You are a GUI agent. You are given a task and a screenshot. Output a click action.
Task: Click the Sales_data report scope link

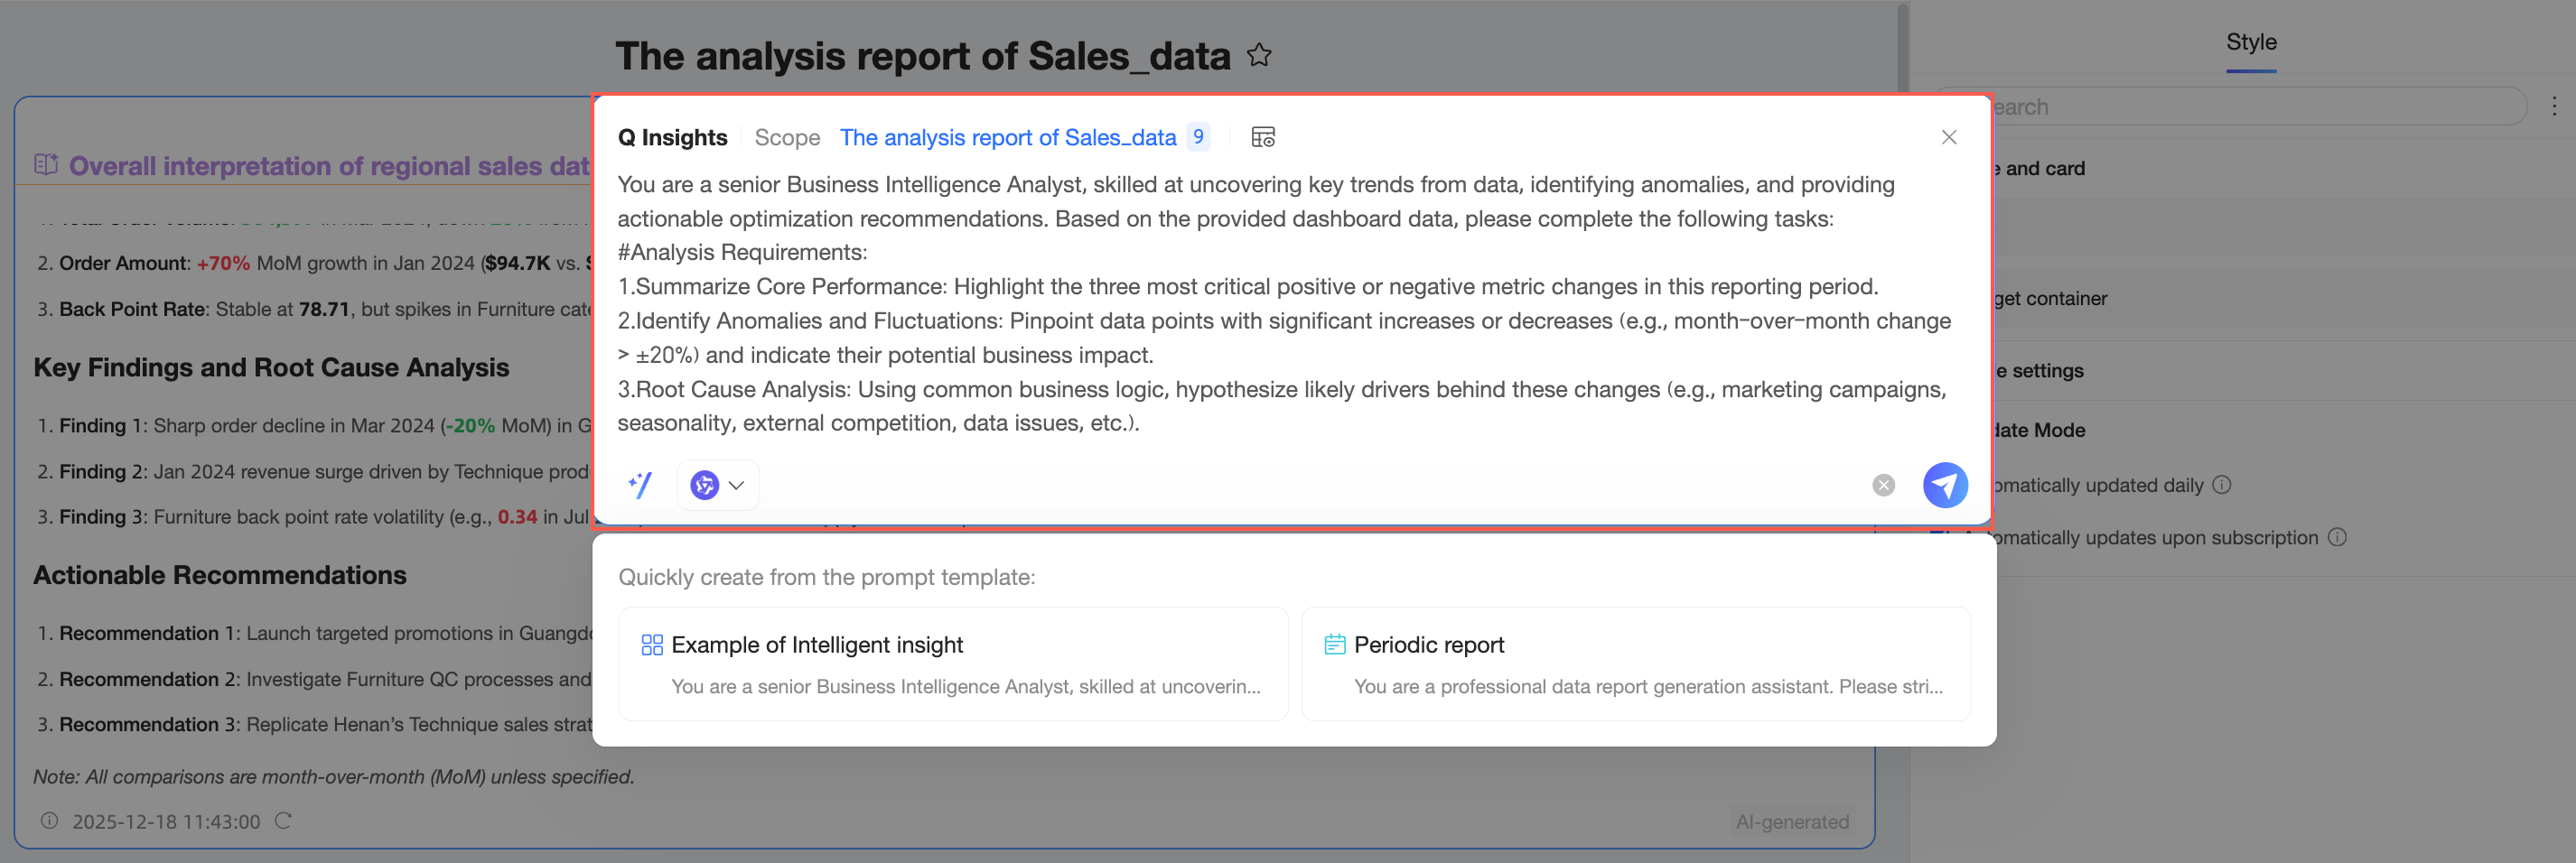coord(1007,137)
